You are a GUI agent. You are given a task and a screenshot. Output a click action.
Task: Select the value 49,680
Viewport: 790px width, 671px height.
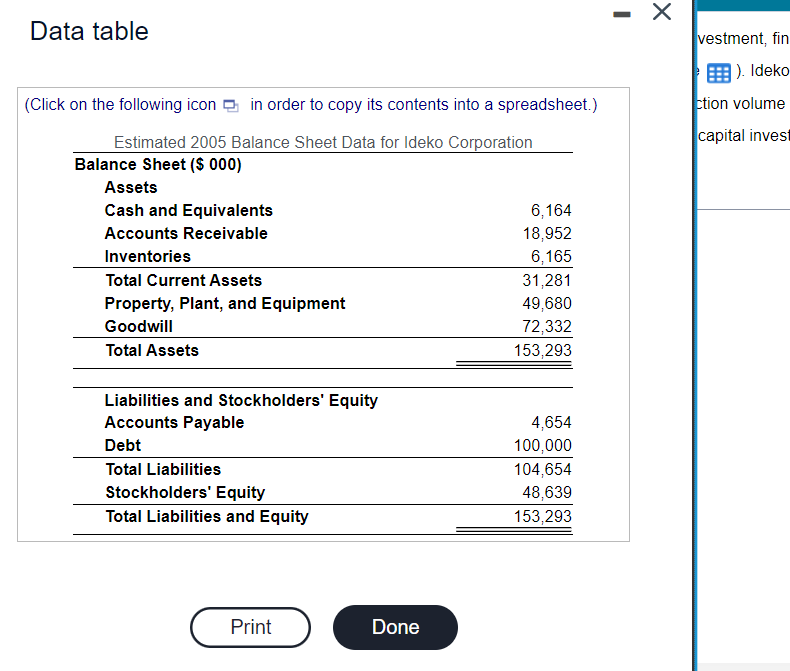(x=547, y=304)
